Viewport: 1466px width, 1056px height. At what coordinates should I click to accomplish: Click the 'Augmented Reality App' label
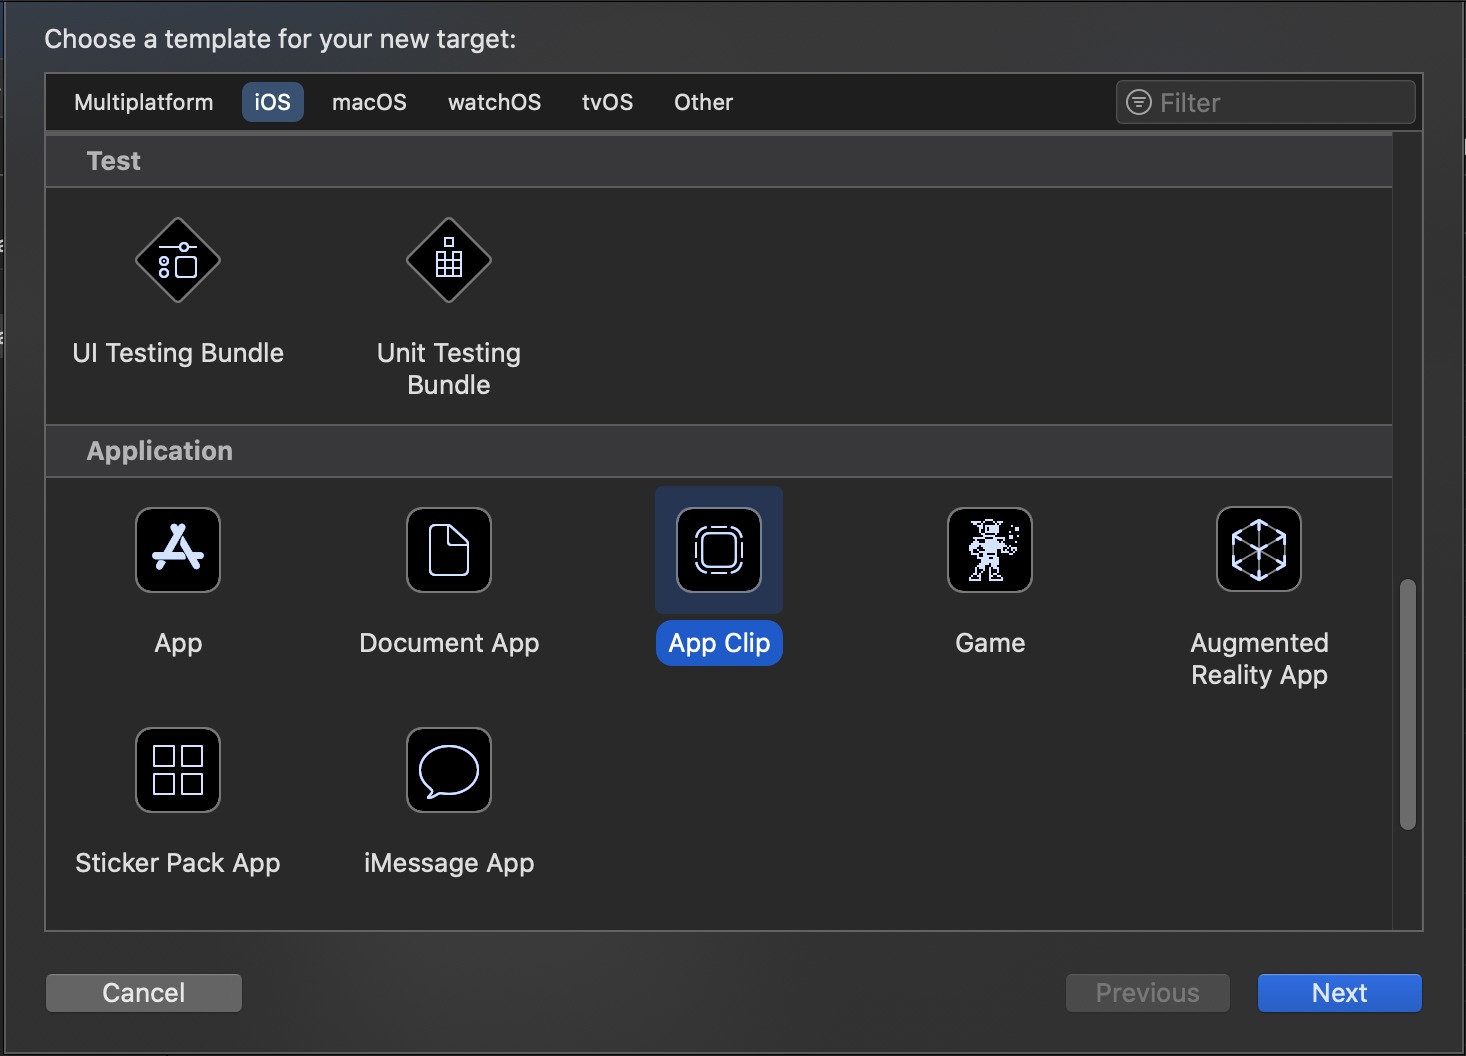pyautogui.click(x=1259, y=659)
